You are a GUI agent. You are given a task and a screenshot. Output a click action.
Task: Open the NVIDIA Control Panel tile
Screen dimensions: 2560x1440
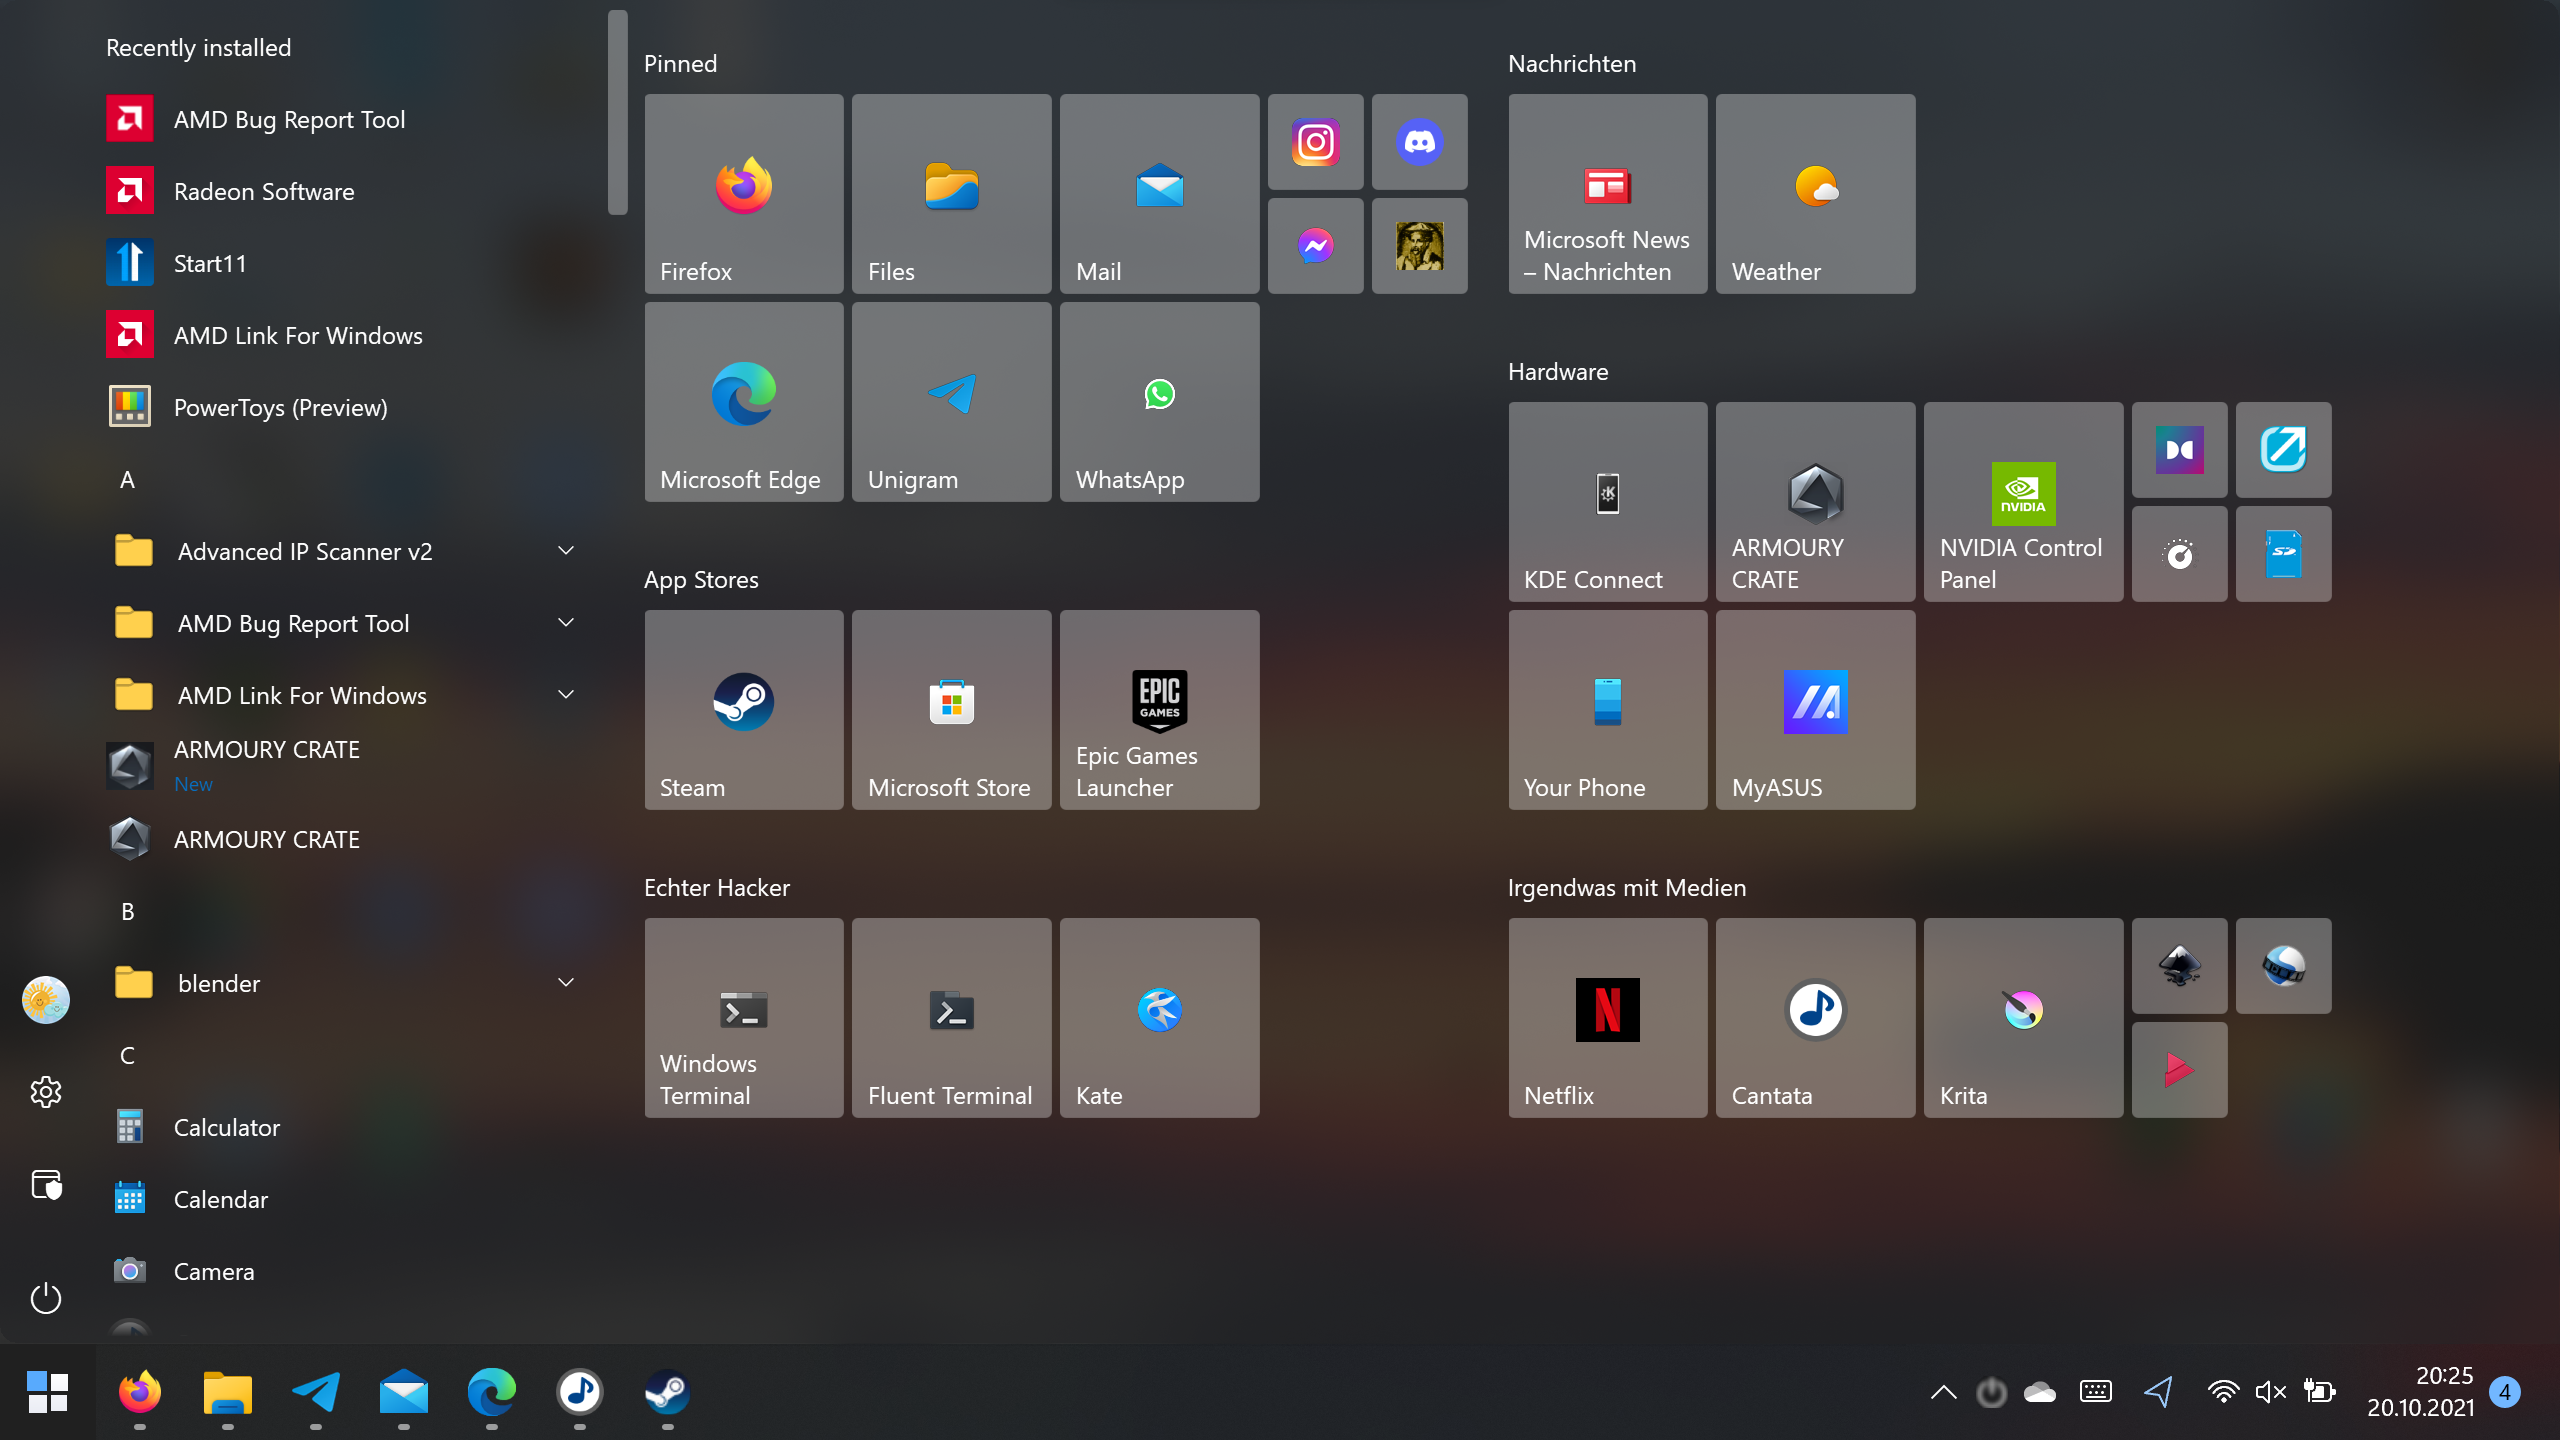pyautogui.click(x=2023, y=502)
